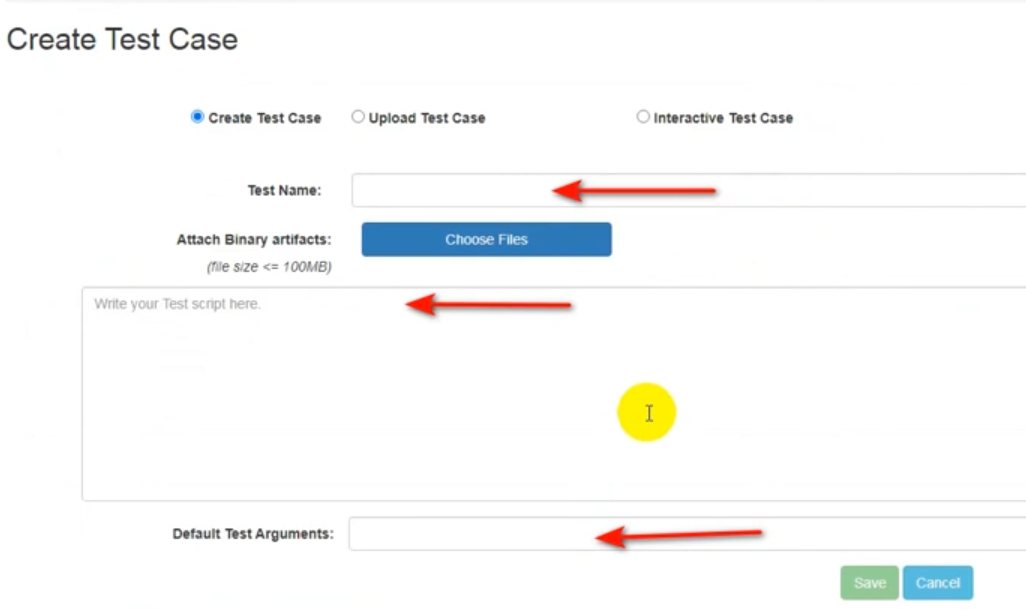Click the "Interactive Test Case" label text
Viewport: 1026px width, 610px height.
(723, 118)
